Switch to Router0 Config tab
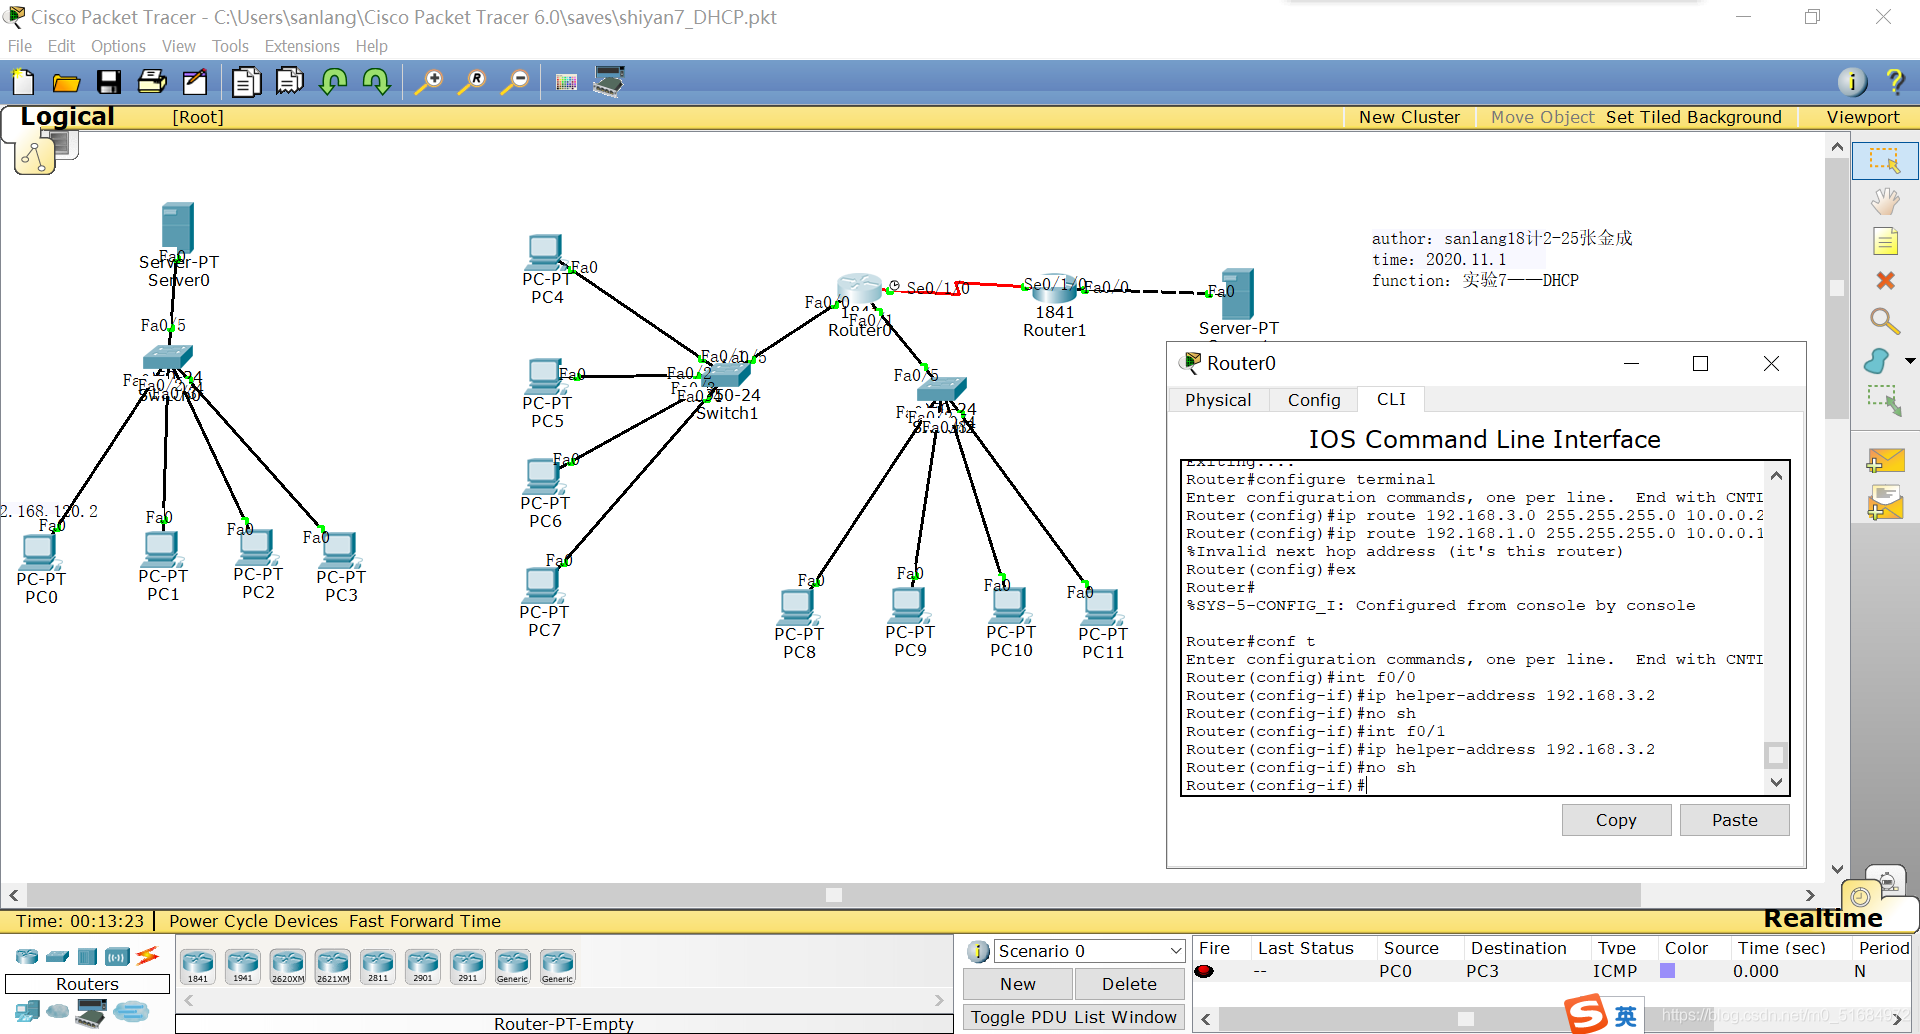 tap(1314, 400)
